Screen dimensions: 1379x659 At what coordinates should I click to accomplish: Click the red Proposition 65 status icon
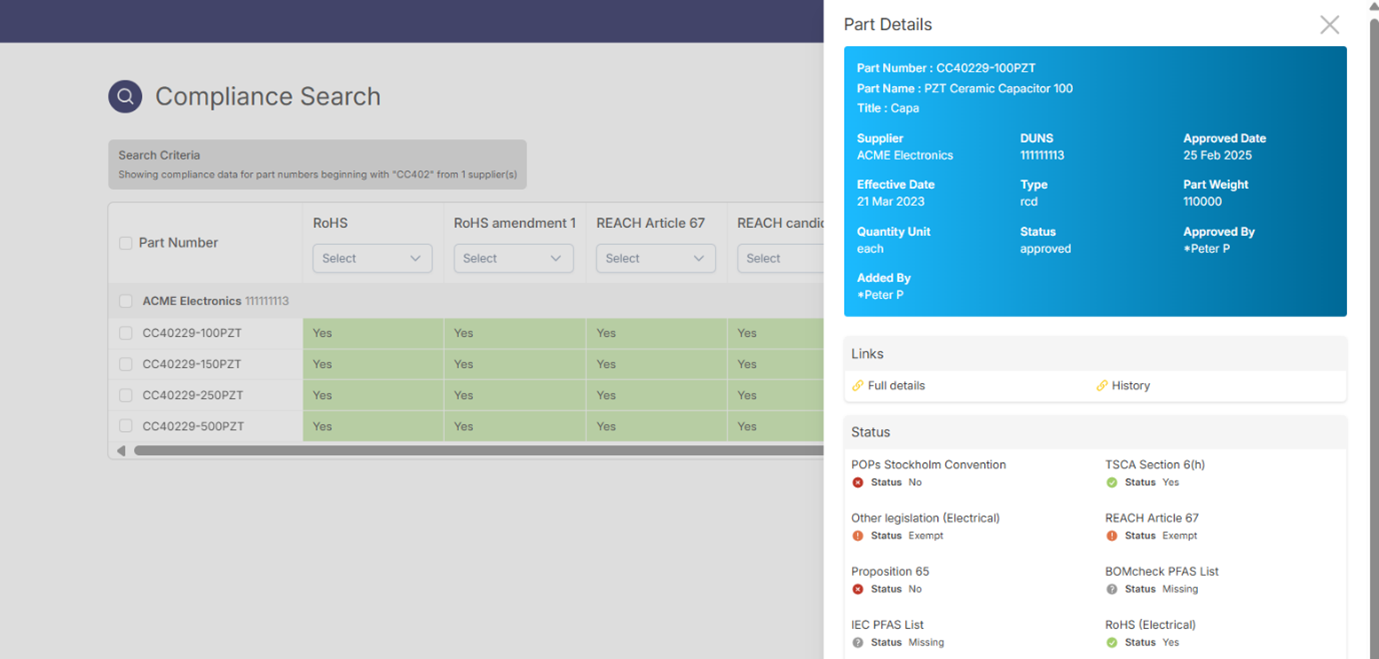coord(858,589)
